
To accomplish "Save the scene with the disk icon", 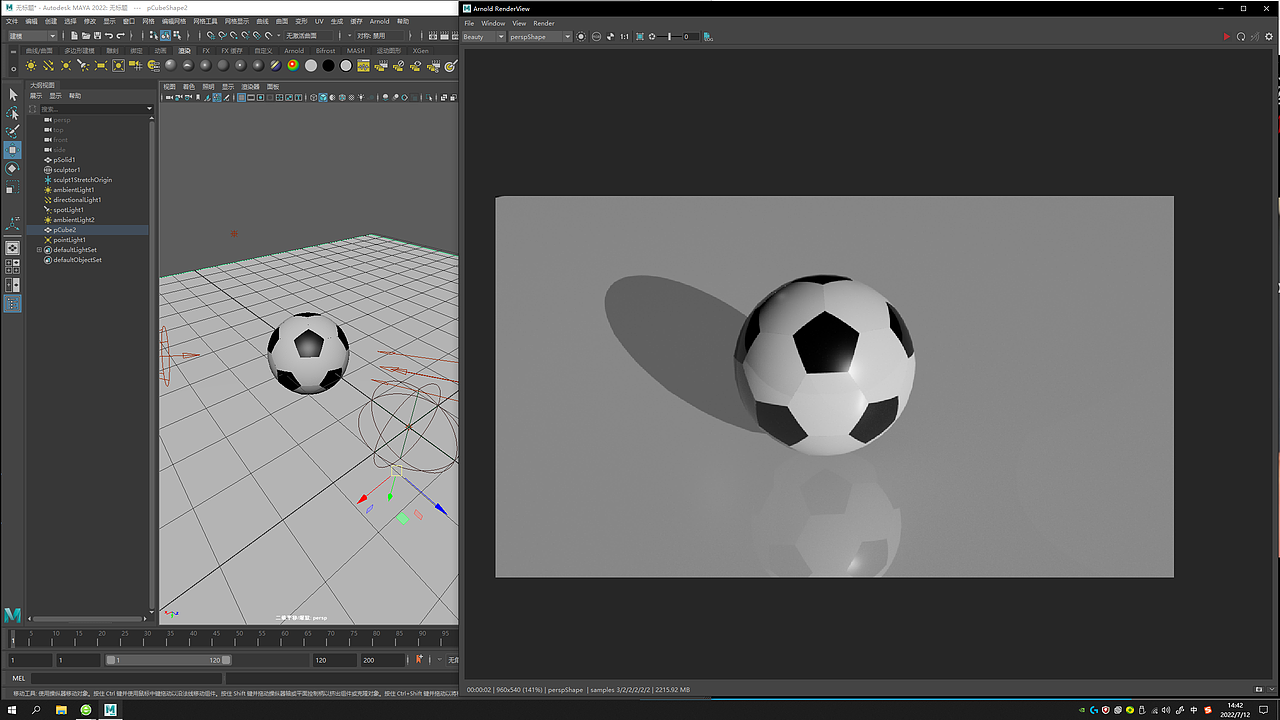I will point(97,36).
